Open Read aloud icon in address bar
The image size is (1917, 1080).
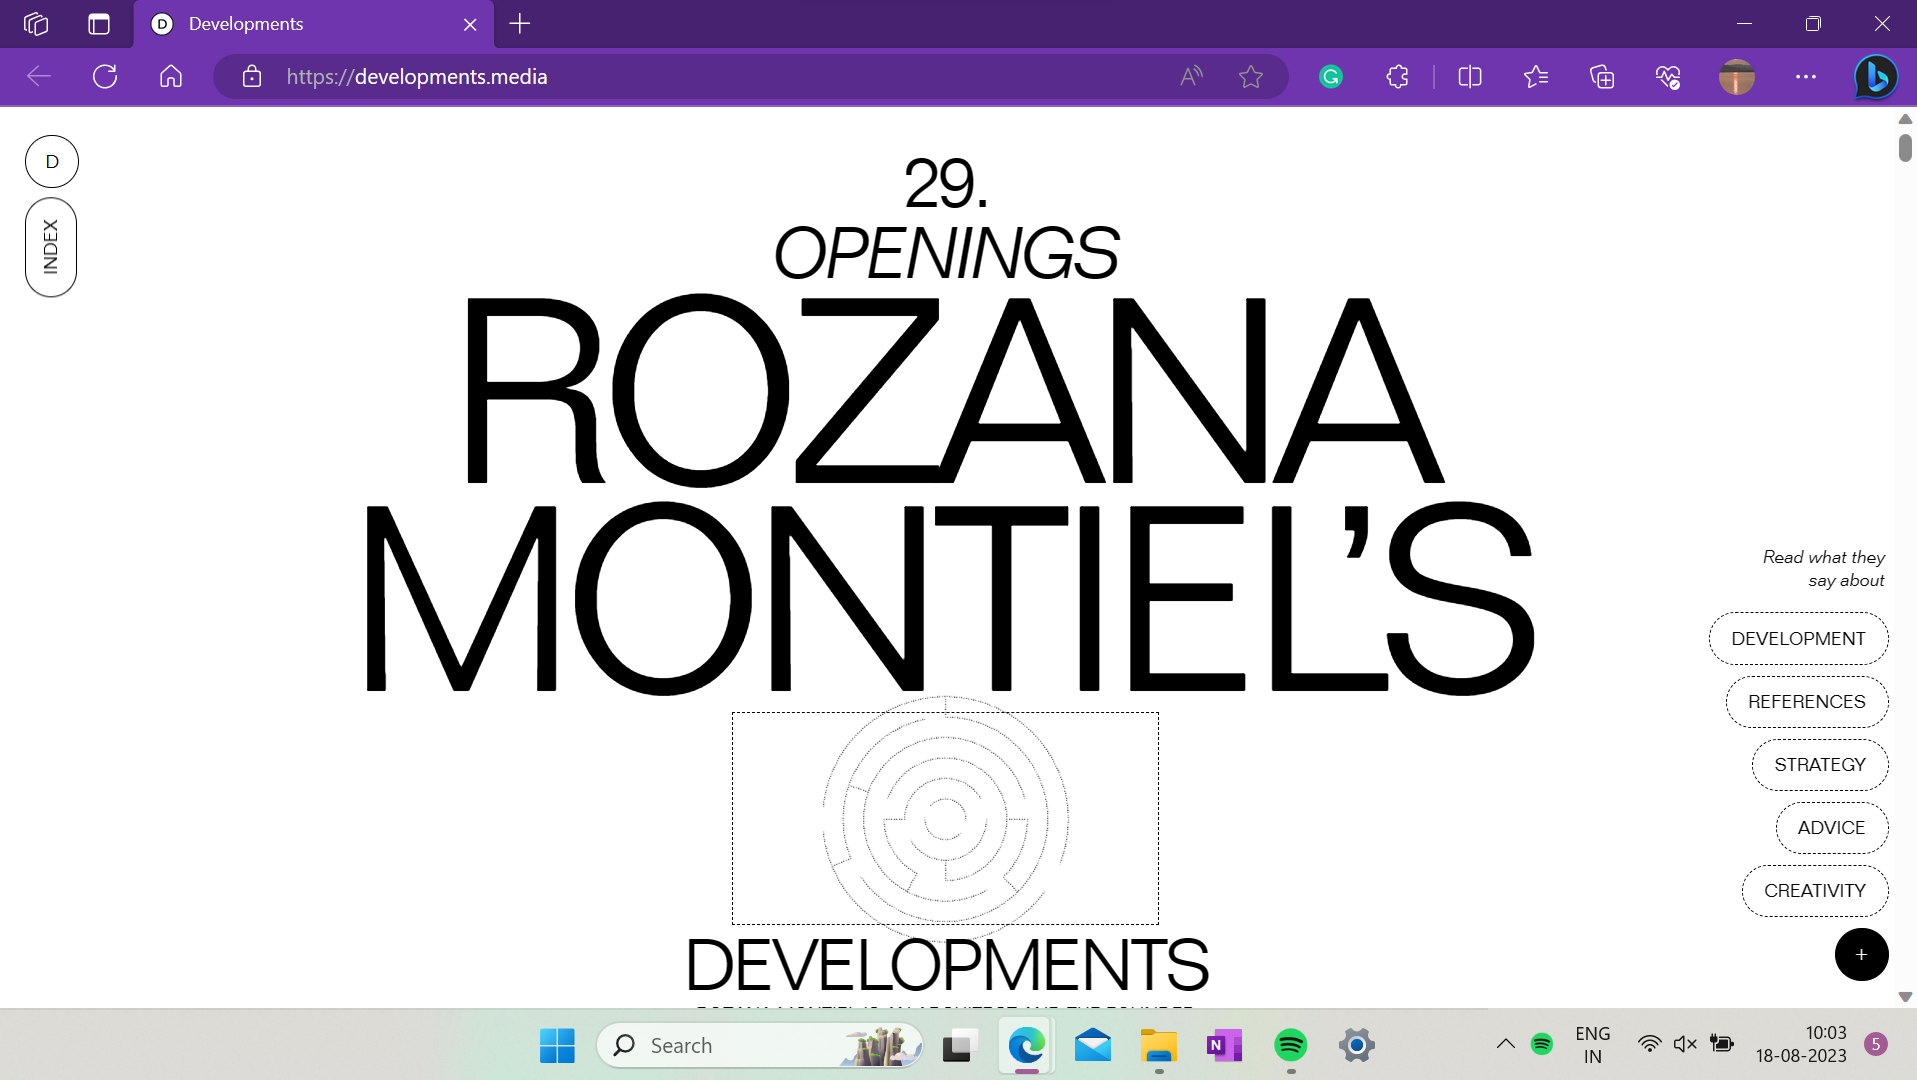pyautogui.click(x=1191, y=77)
